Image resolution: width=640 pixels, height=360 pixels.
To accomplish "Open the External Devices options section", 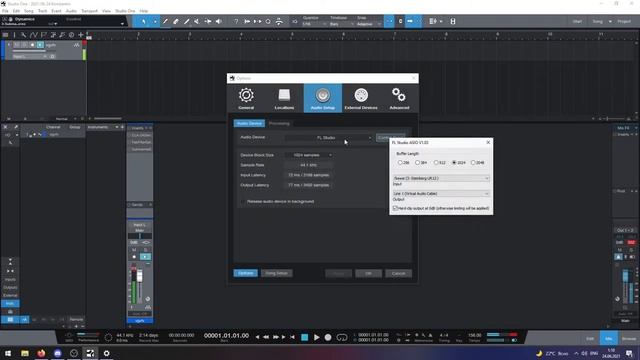I will (361, 98).
